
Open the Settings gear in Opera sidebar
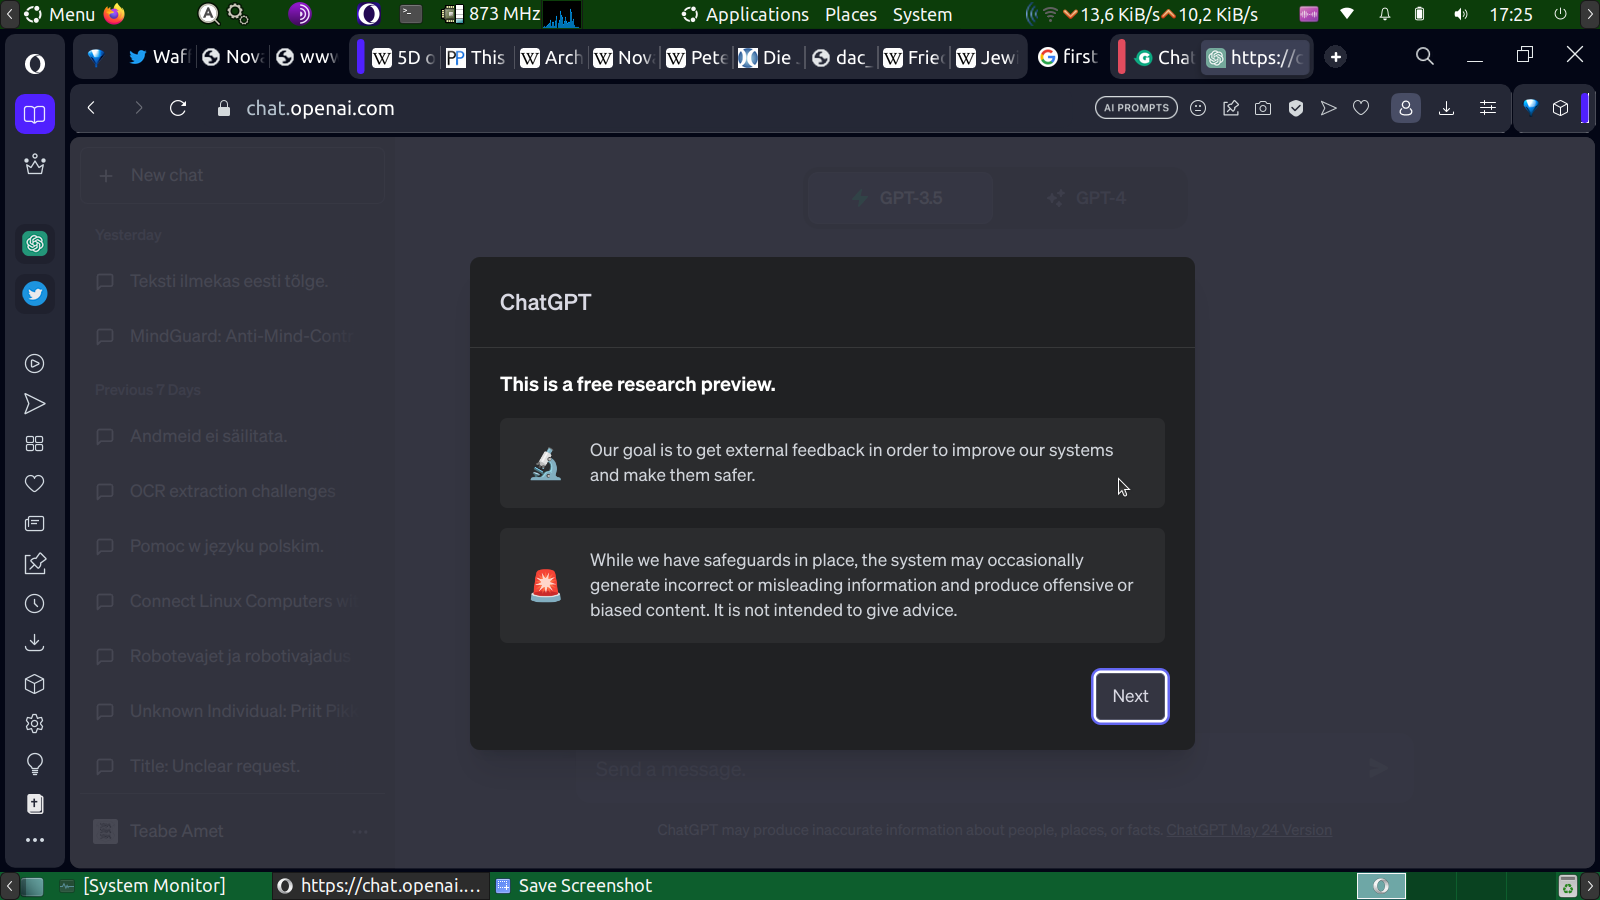tap(35, 724)
